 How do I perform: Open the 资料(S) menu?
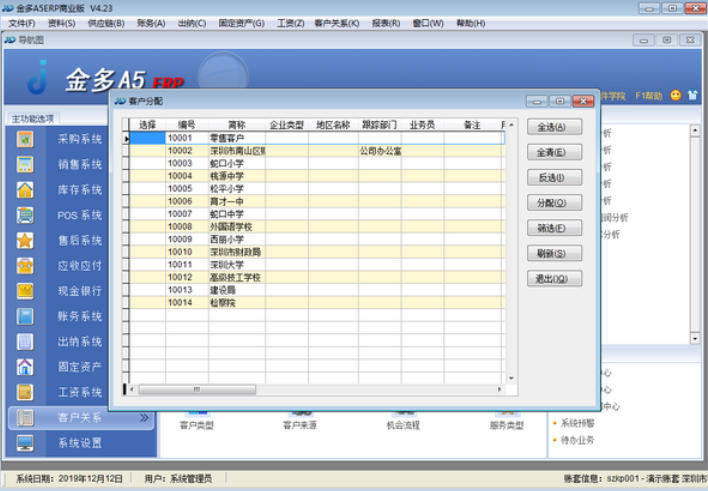tap(62, 23)
